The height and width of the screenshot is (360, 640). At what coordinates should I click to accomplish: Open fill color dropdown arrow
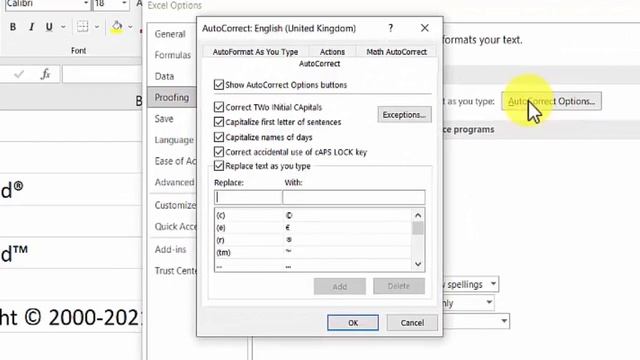130,27
